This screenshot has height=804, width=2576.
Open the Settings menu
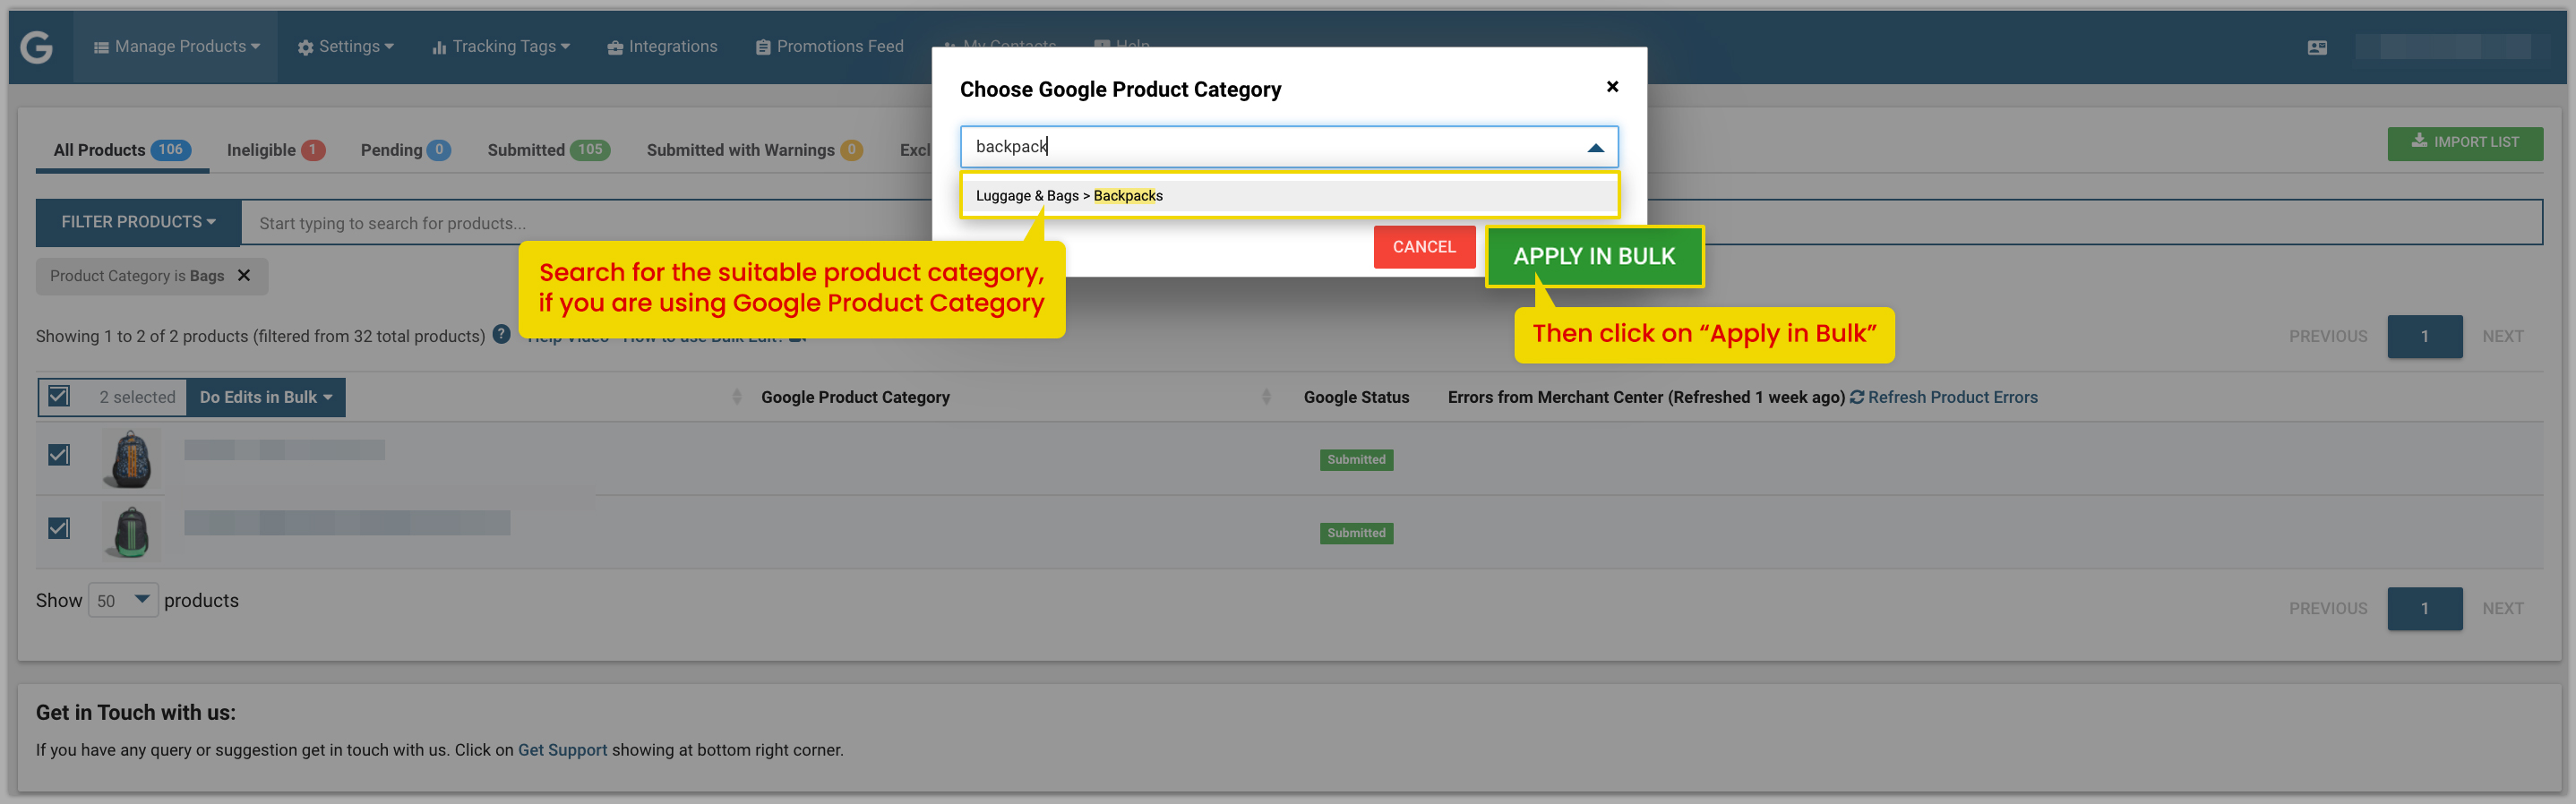pos(345,47)
